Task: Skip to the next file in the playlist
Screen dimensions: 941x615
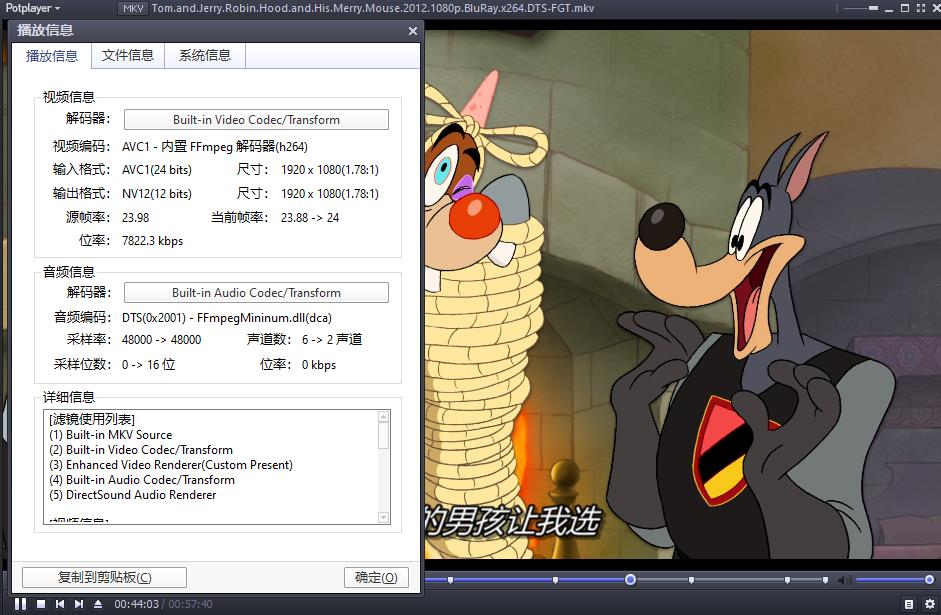Action: tap(79, 604)
